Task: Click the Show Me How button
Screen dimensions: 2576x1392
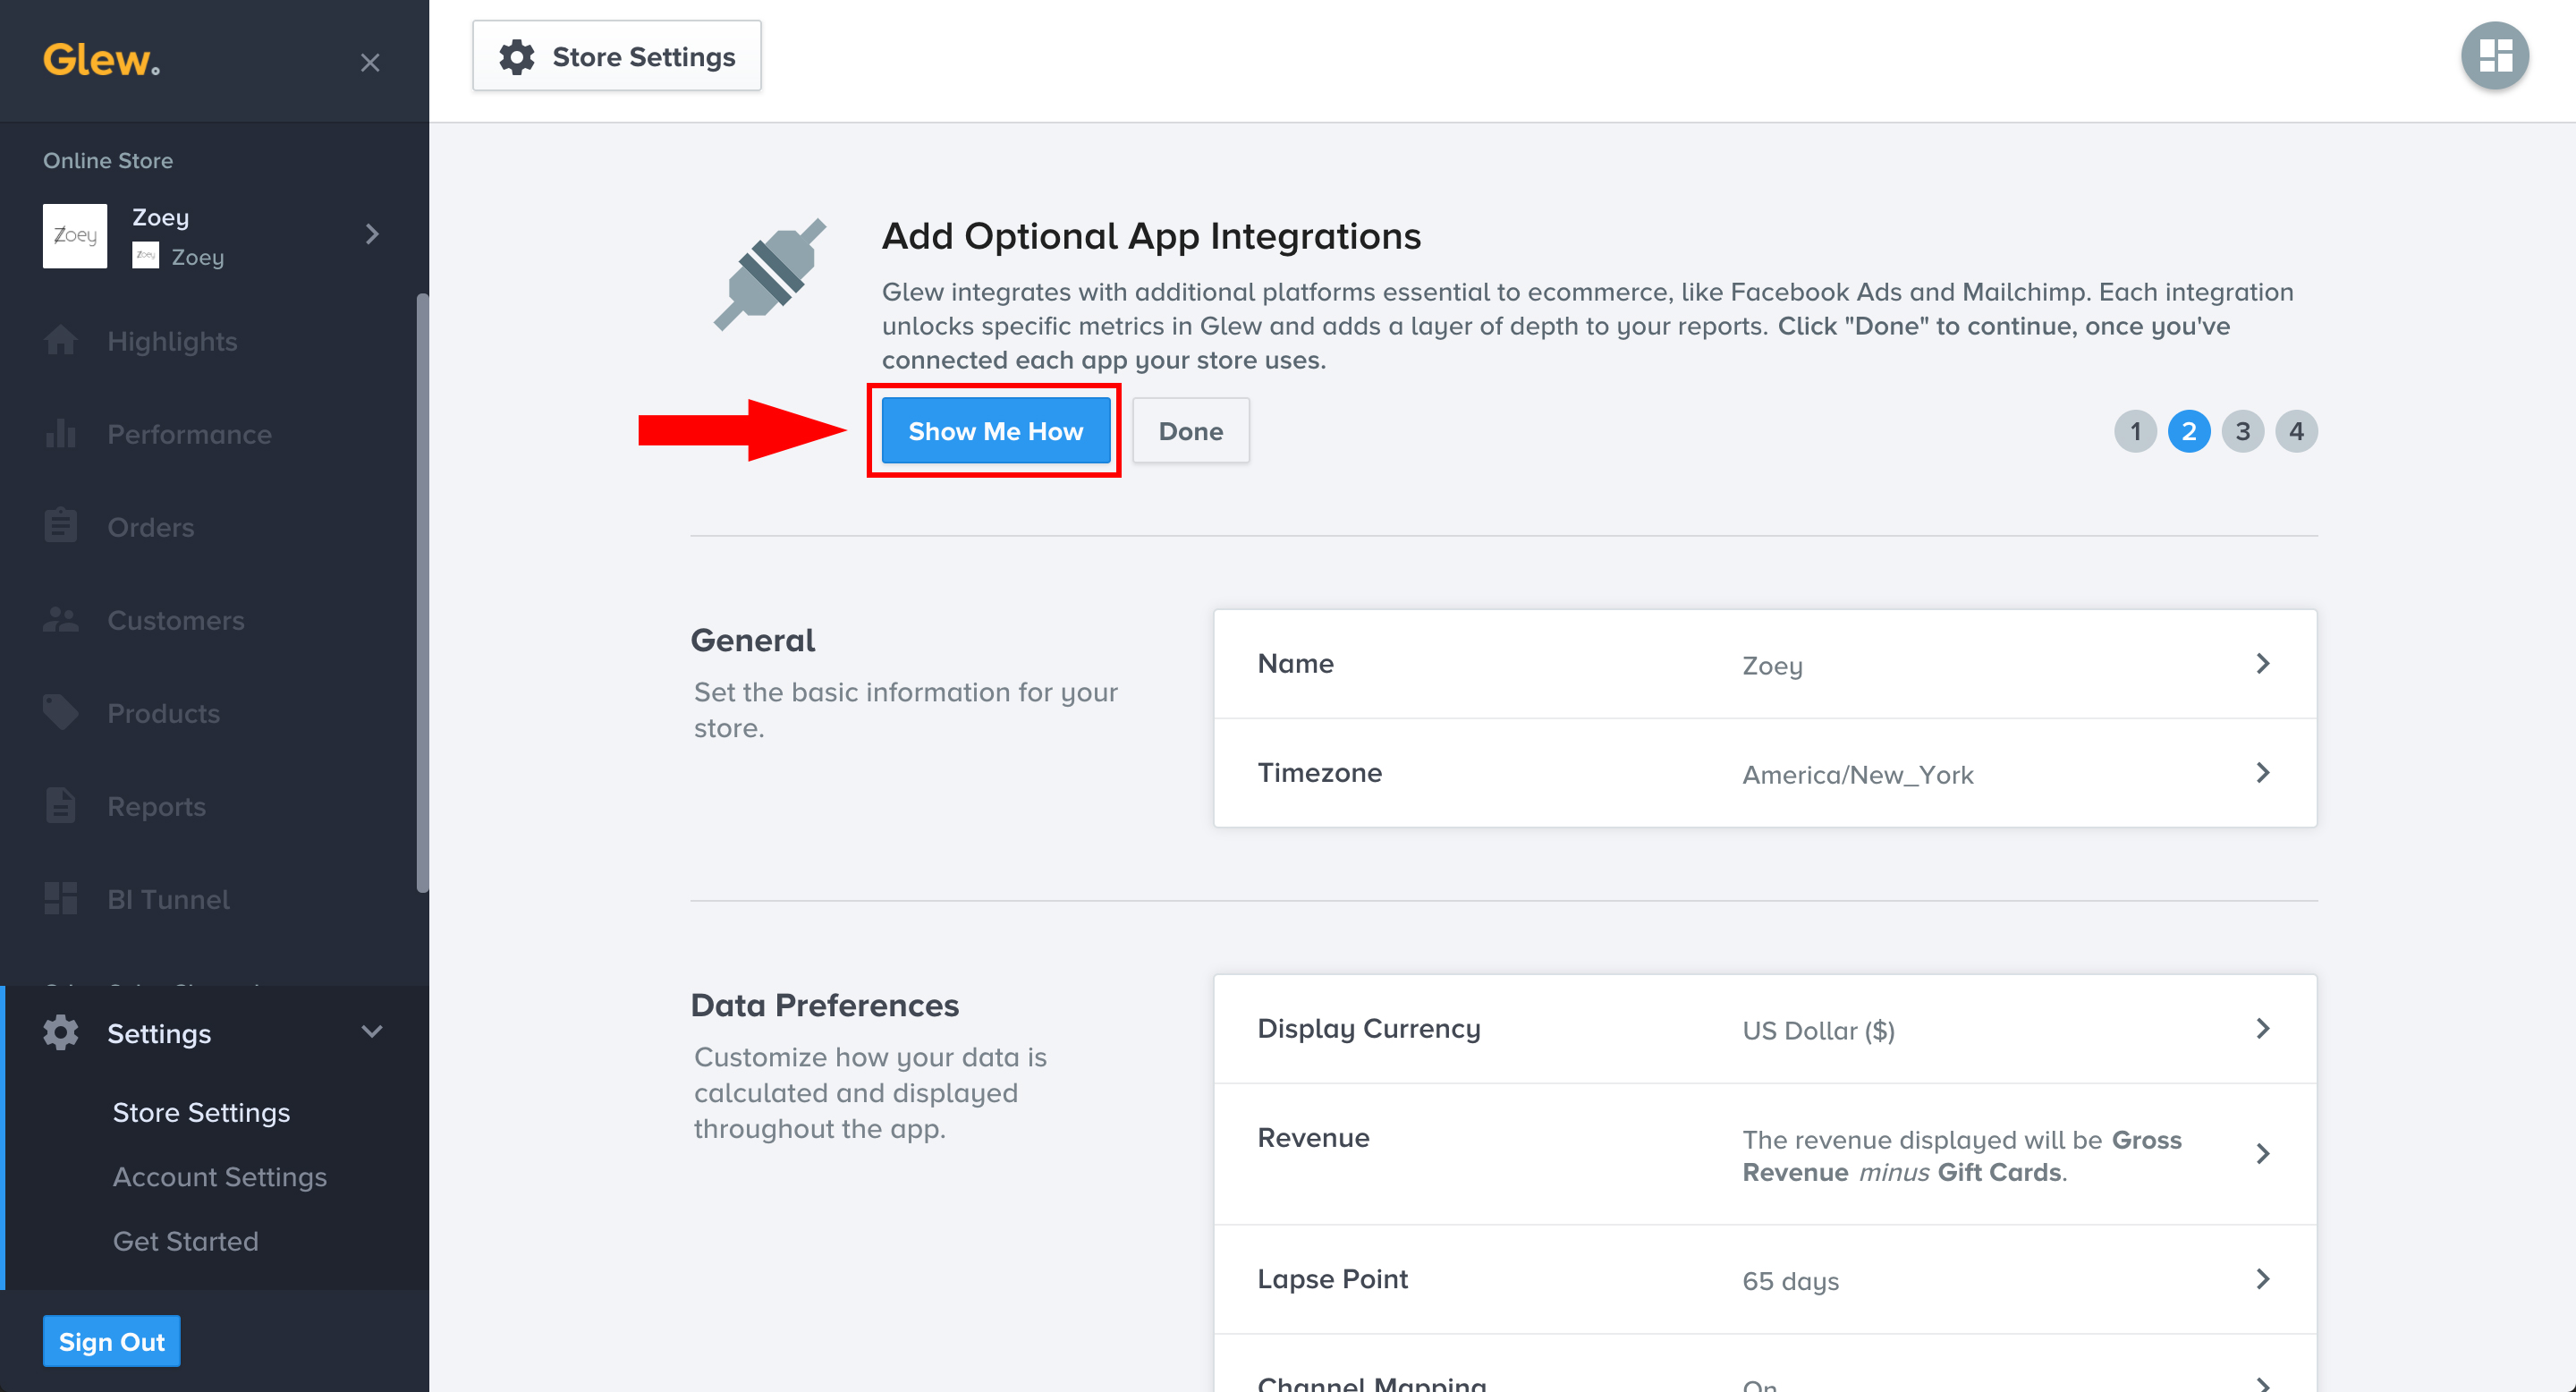Action: [x=995, y=431]
